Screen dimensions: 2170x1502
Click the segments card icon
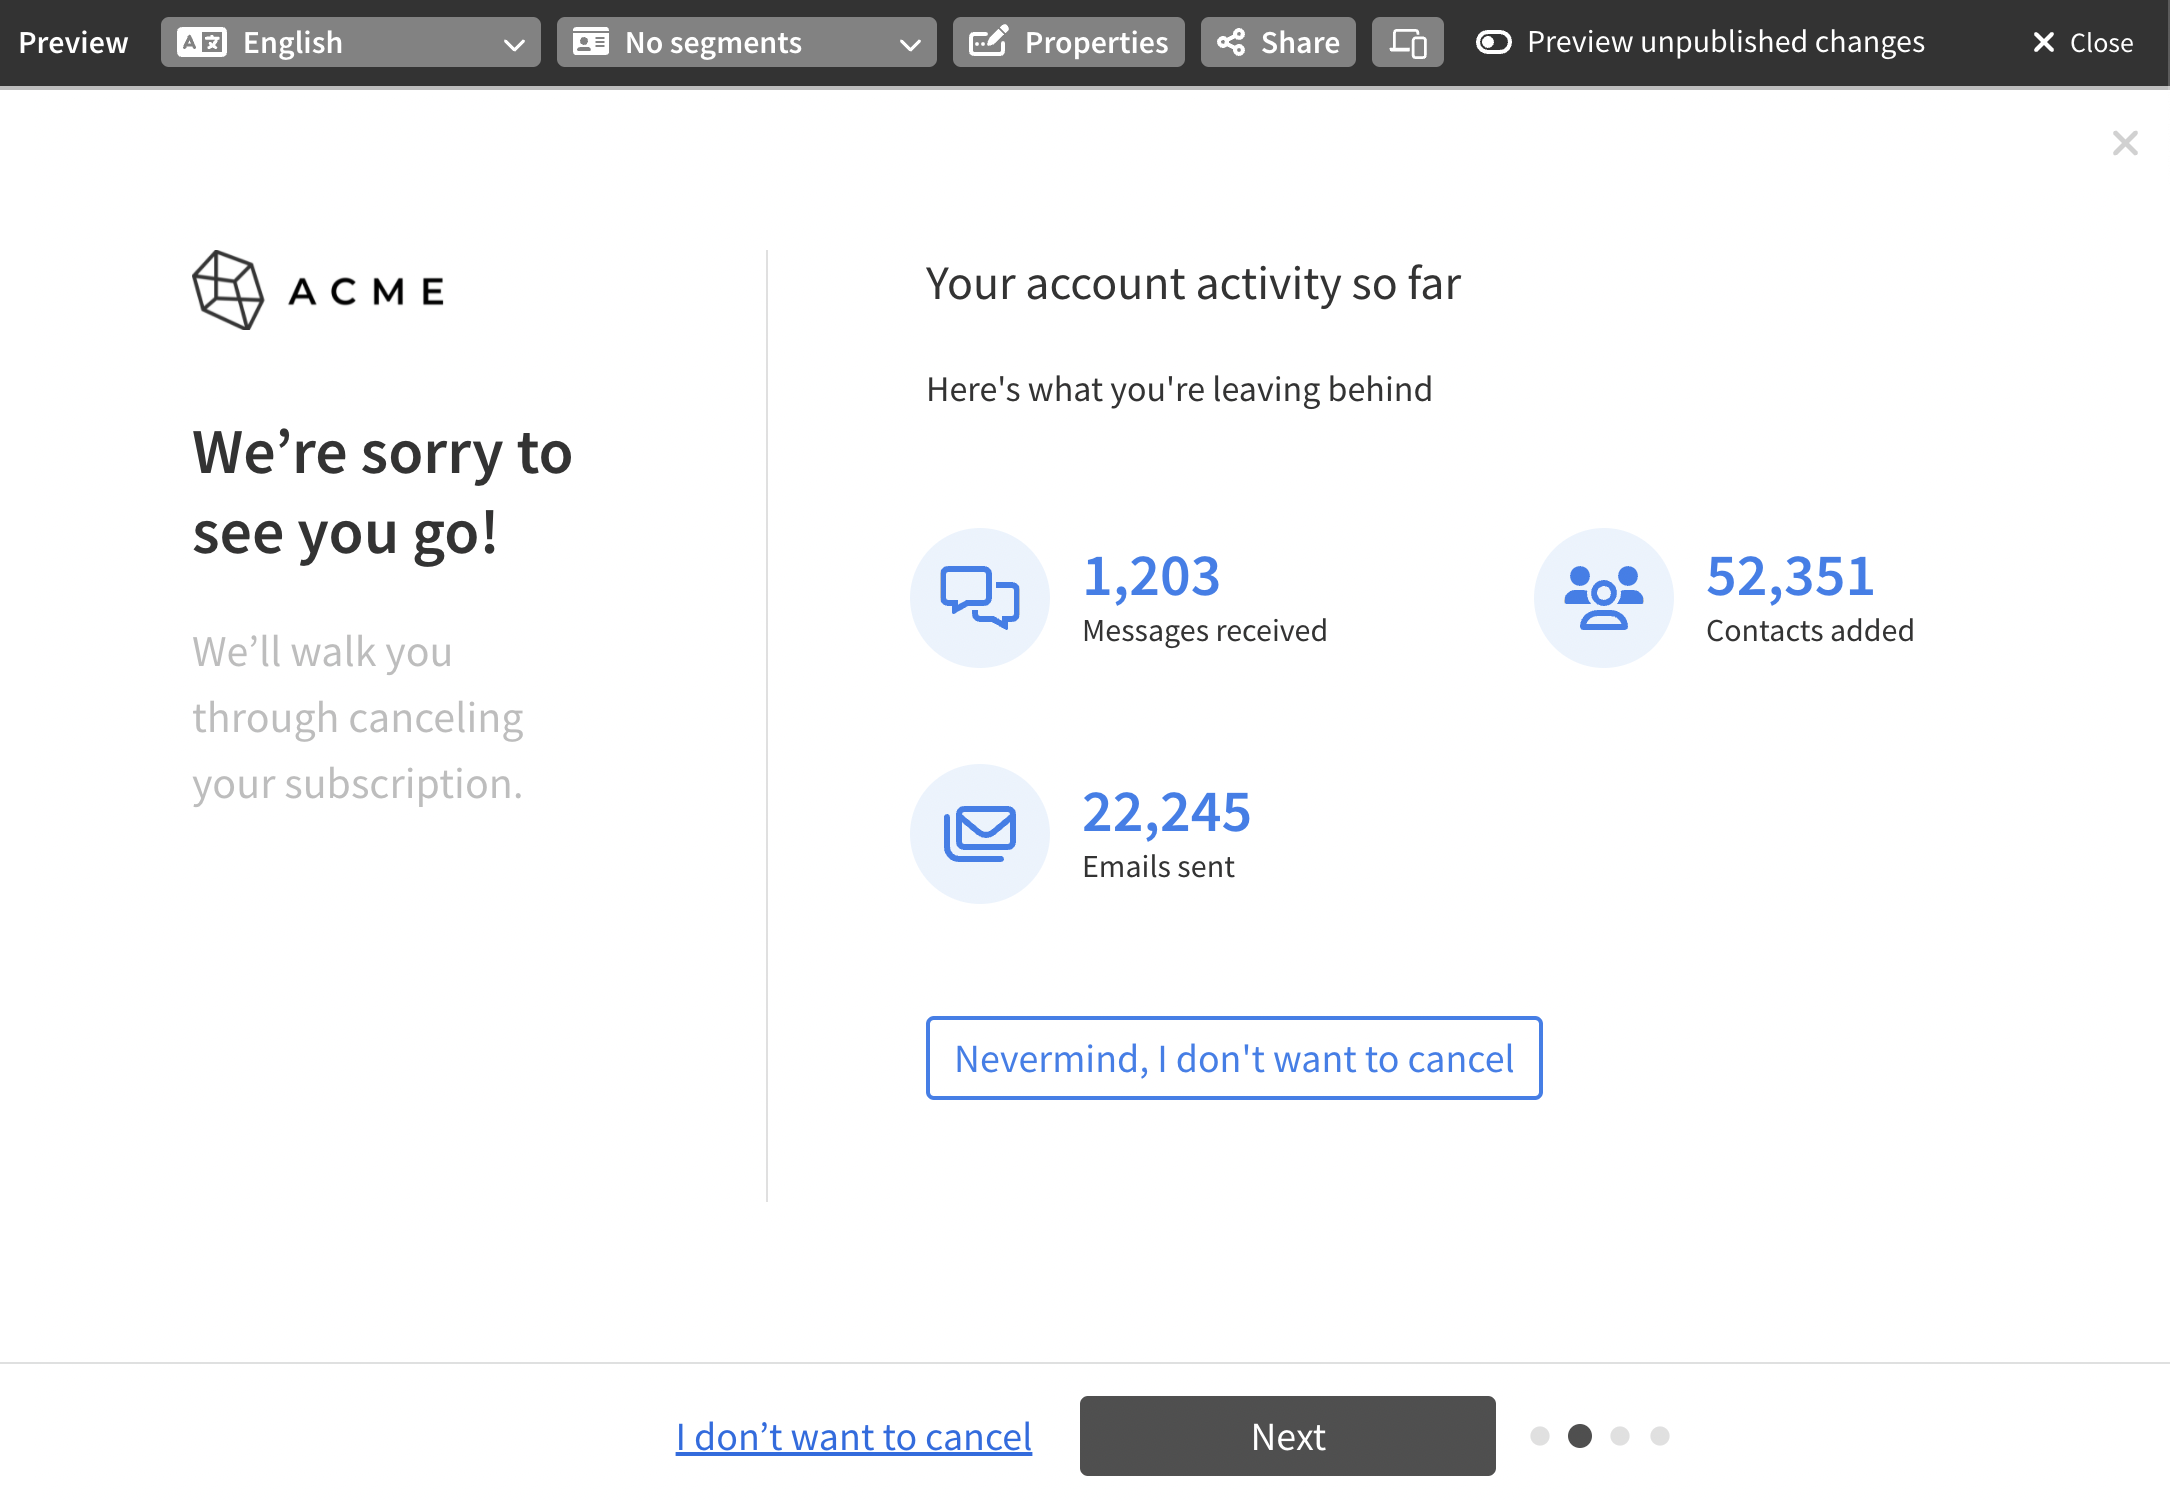pos(590,42)
